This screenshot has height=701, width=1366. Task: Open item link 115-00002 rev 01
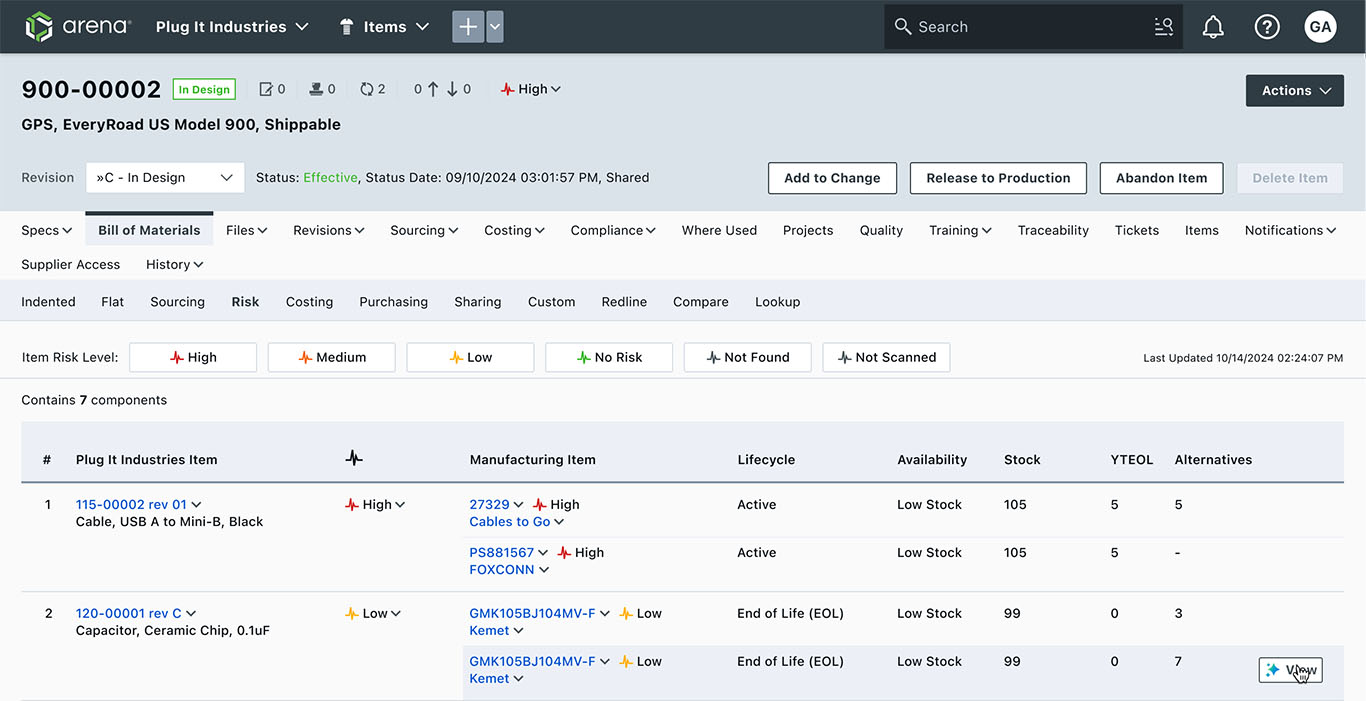tap(131, 505)
